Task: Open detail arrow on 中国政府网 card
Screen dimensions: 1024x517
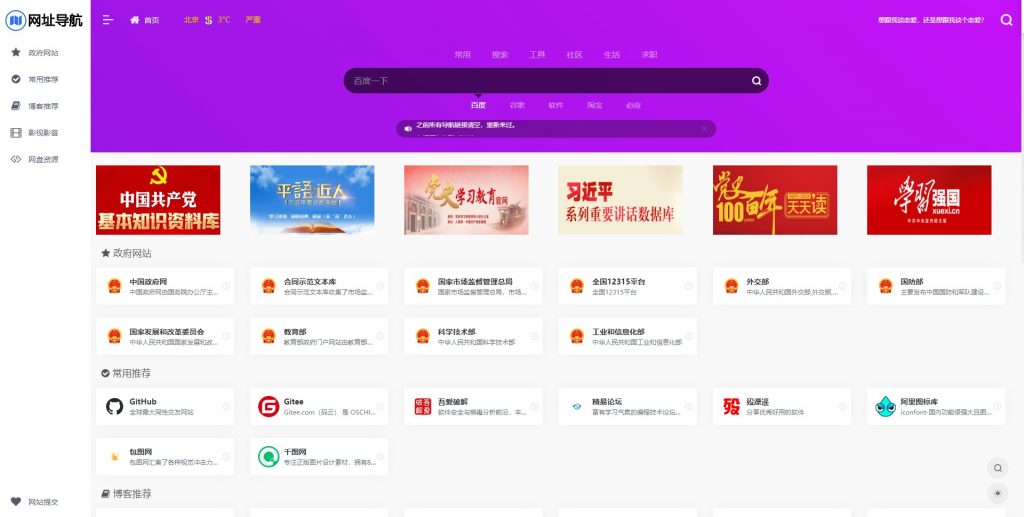Action: [x=226, y=286]
